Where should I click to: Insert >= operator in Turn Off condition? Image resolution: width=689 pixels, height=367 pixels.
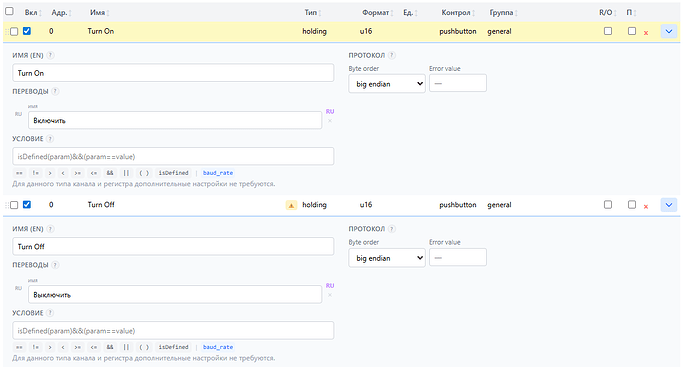78,347
